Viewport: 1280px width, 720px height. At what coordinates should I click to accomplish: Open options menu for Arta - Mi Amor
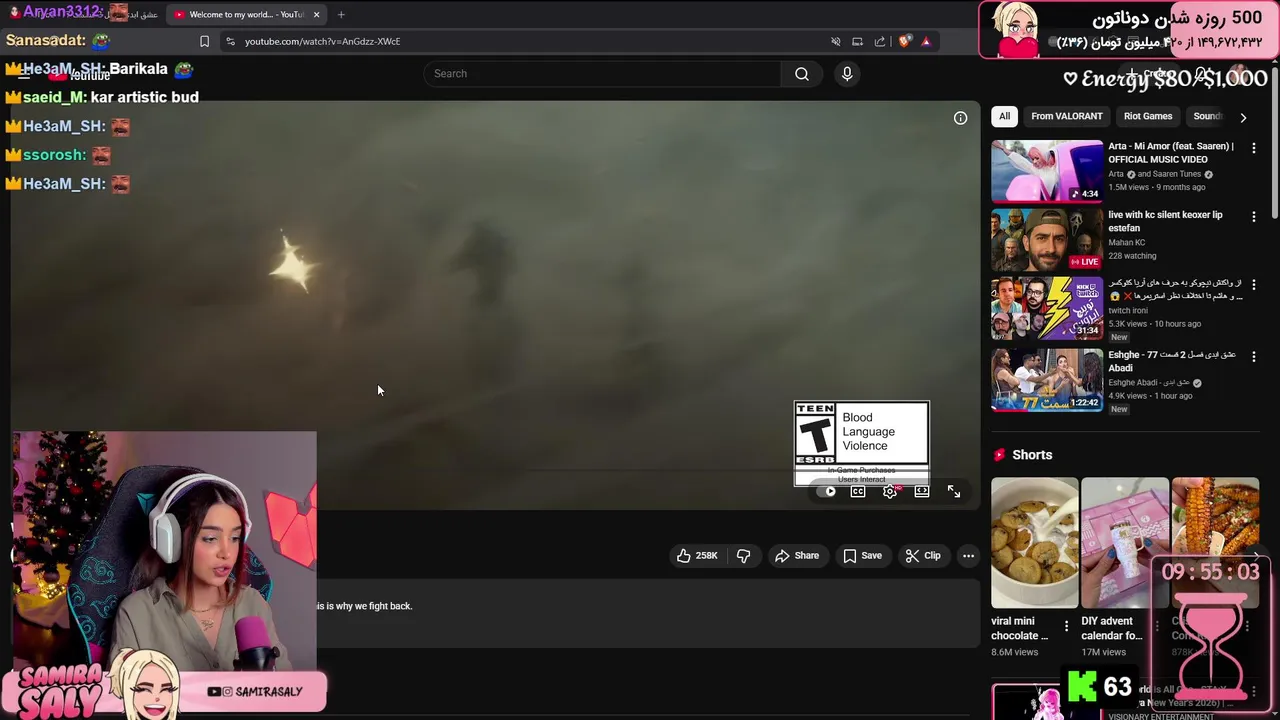coord(1254,148)
